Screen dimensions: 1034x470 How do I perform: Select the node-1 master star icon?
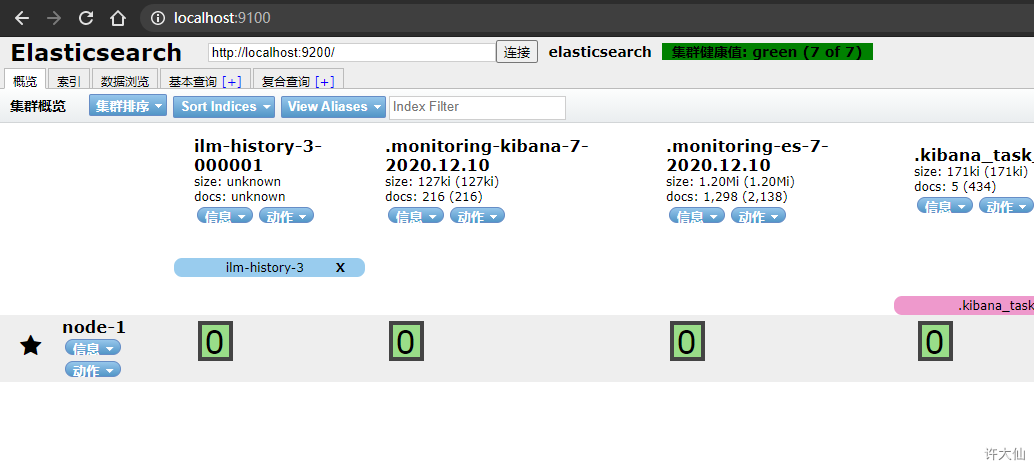(x=30, y=345)
